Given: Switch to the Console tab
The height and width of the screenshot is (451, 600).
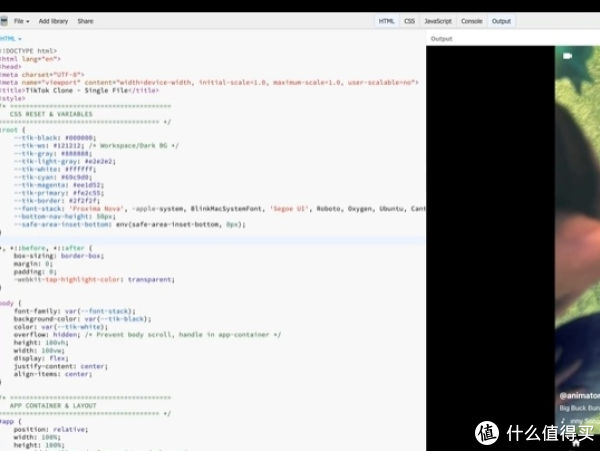Looking at the screenshot, I should click(x=471, y=20).
